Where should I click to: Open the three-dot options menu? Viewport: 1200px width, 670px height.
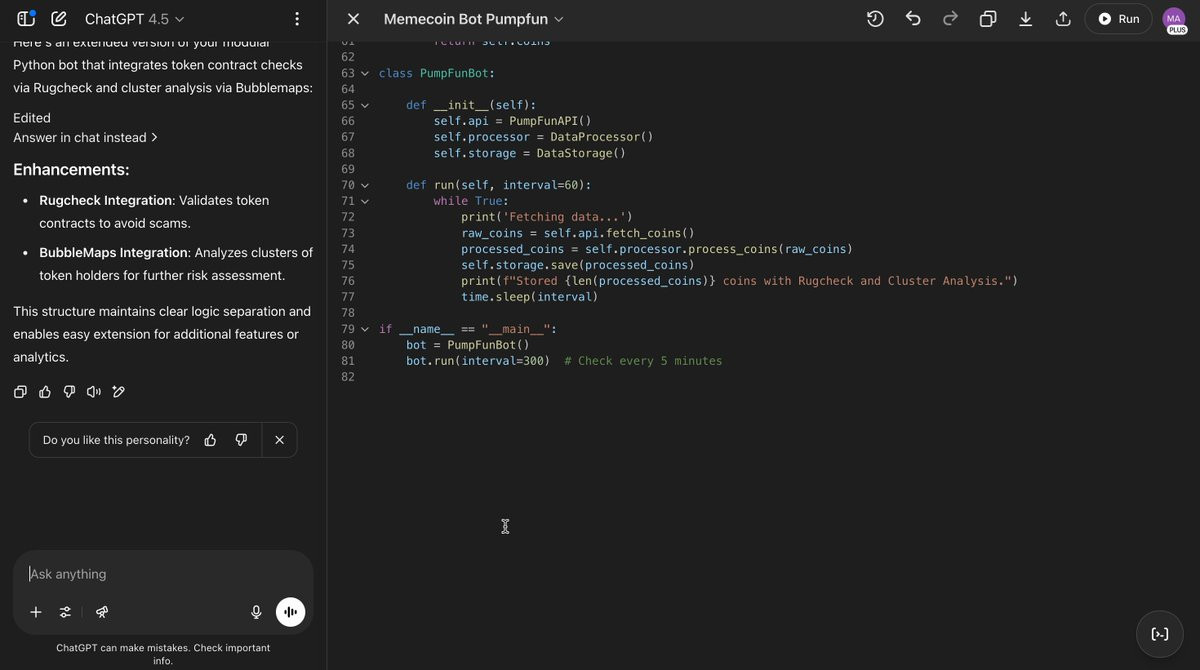[296, 19]
